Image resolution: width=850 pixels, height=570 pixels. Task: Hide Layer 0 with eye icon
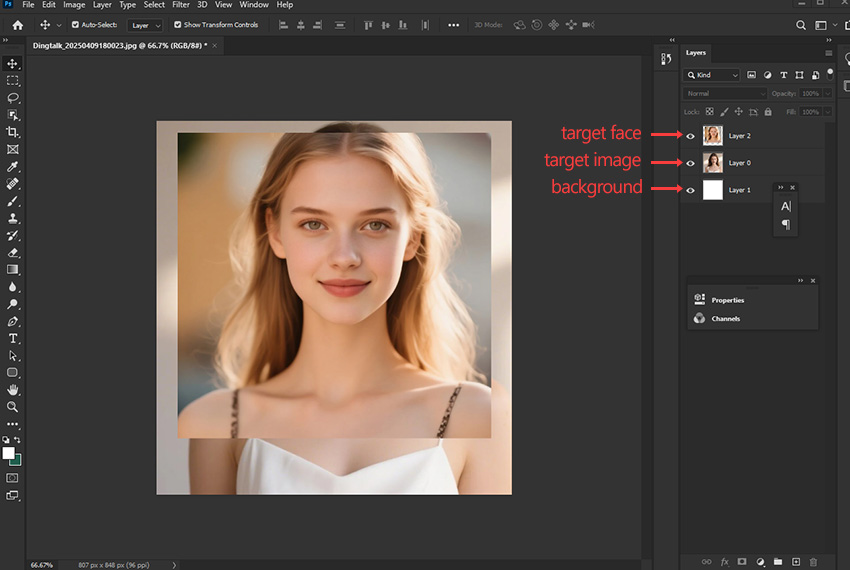[691, 163]
